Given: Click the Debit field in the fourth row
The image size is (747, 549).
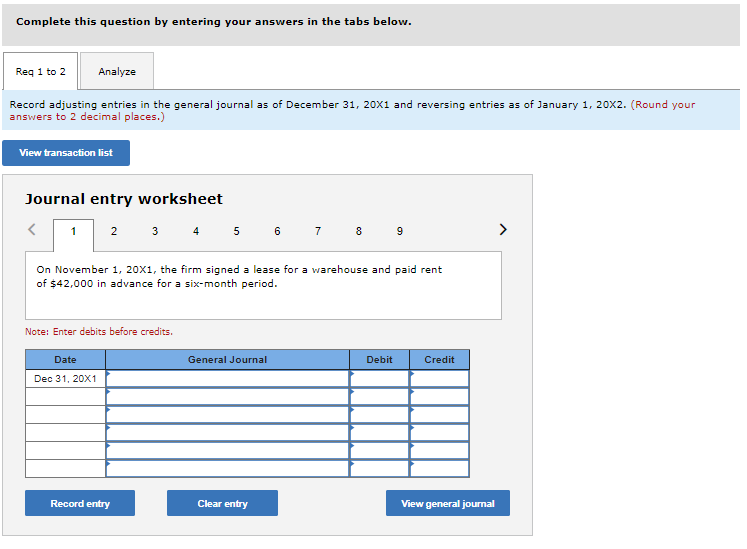Looking at the screenshot, I should (380, 433).
